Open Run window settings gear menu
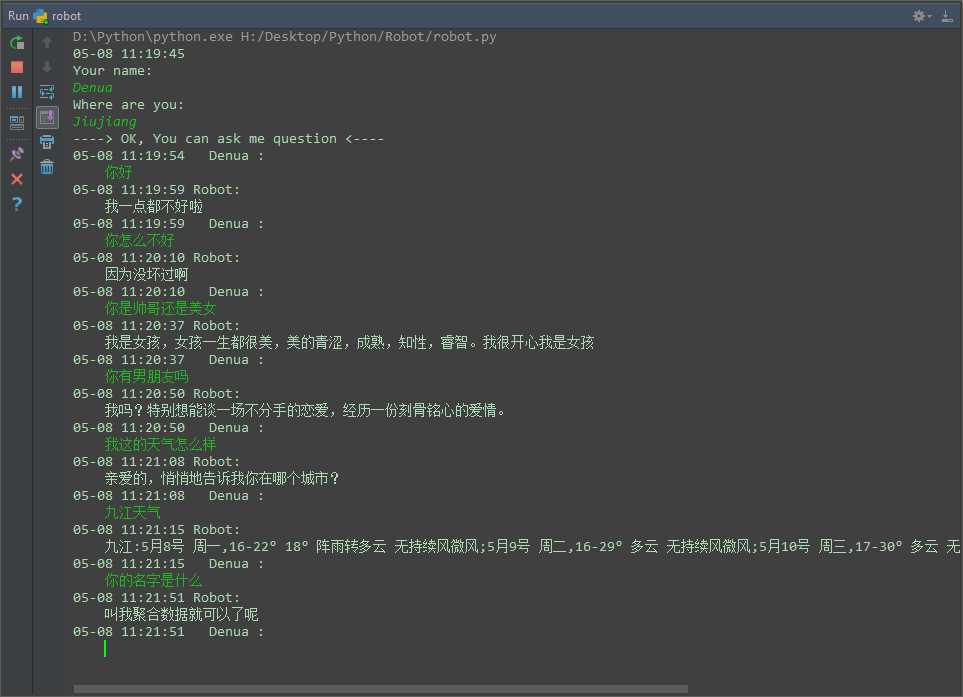The width and height of the screenshot is (963, 697). 921,16
